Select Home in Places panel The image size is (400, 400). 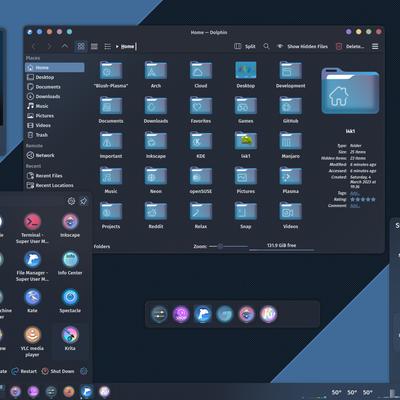coord(55,67)
